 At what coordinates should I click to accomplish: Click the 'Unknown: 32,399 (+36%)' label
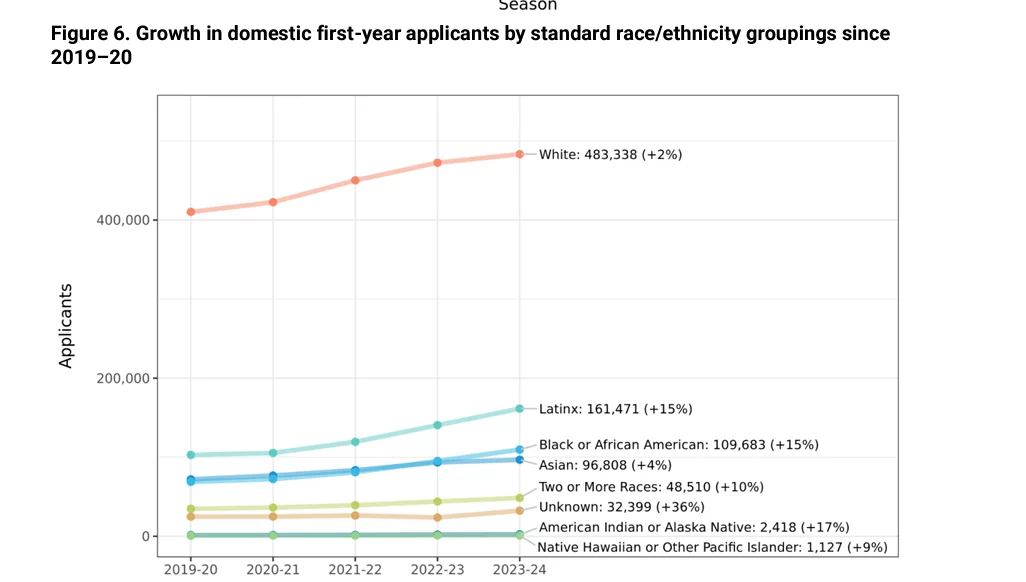click(x=621, y=507)
